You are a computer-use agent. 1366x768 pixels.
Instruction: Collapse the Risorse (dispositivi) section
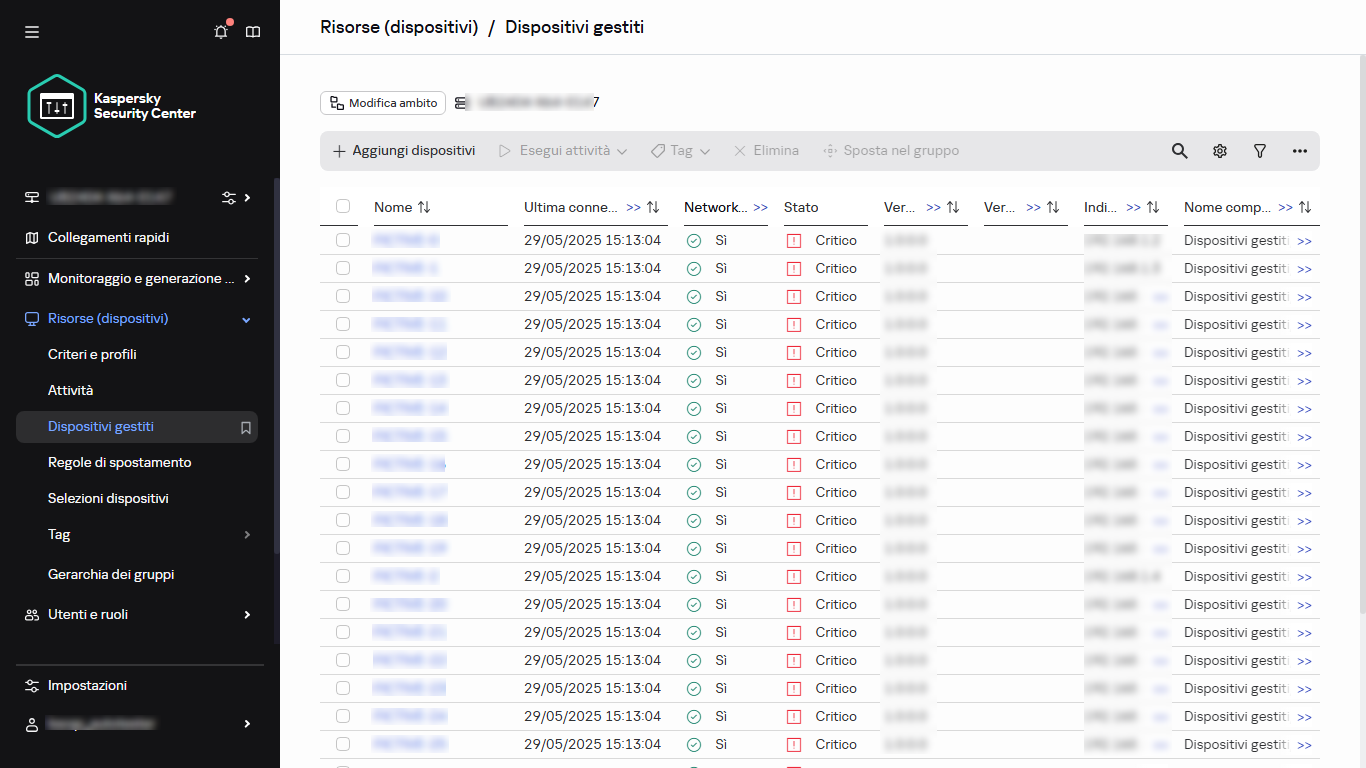coord(247,319)
